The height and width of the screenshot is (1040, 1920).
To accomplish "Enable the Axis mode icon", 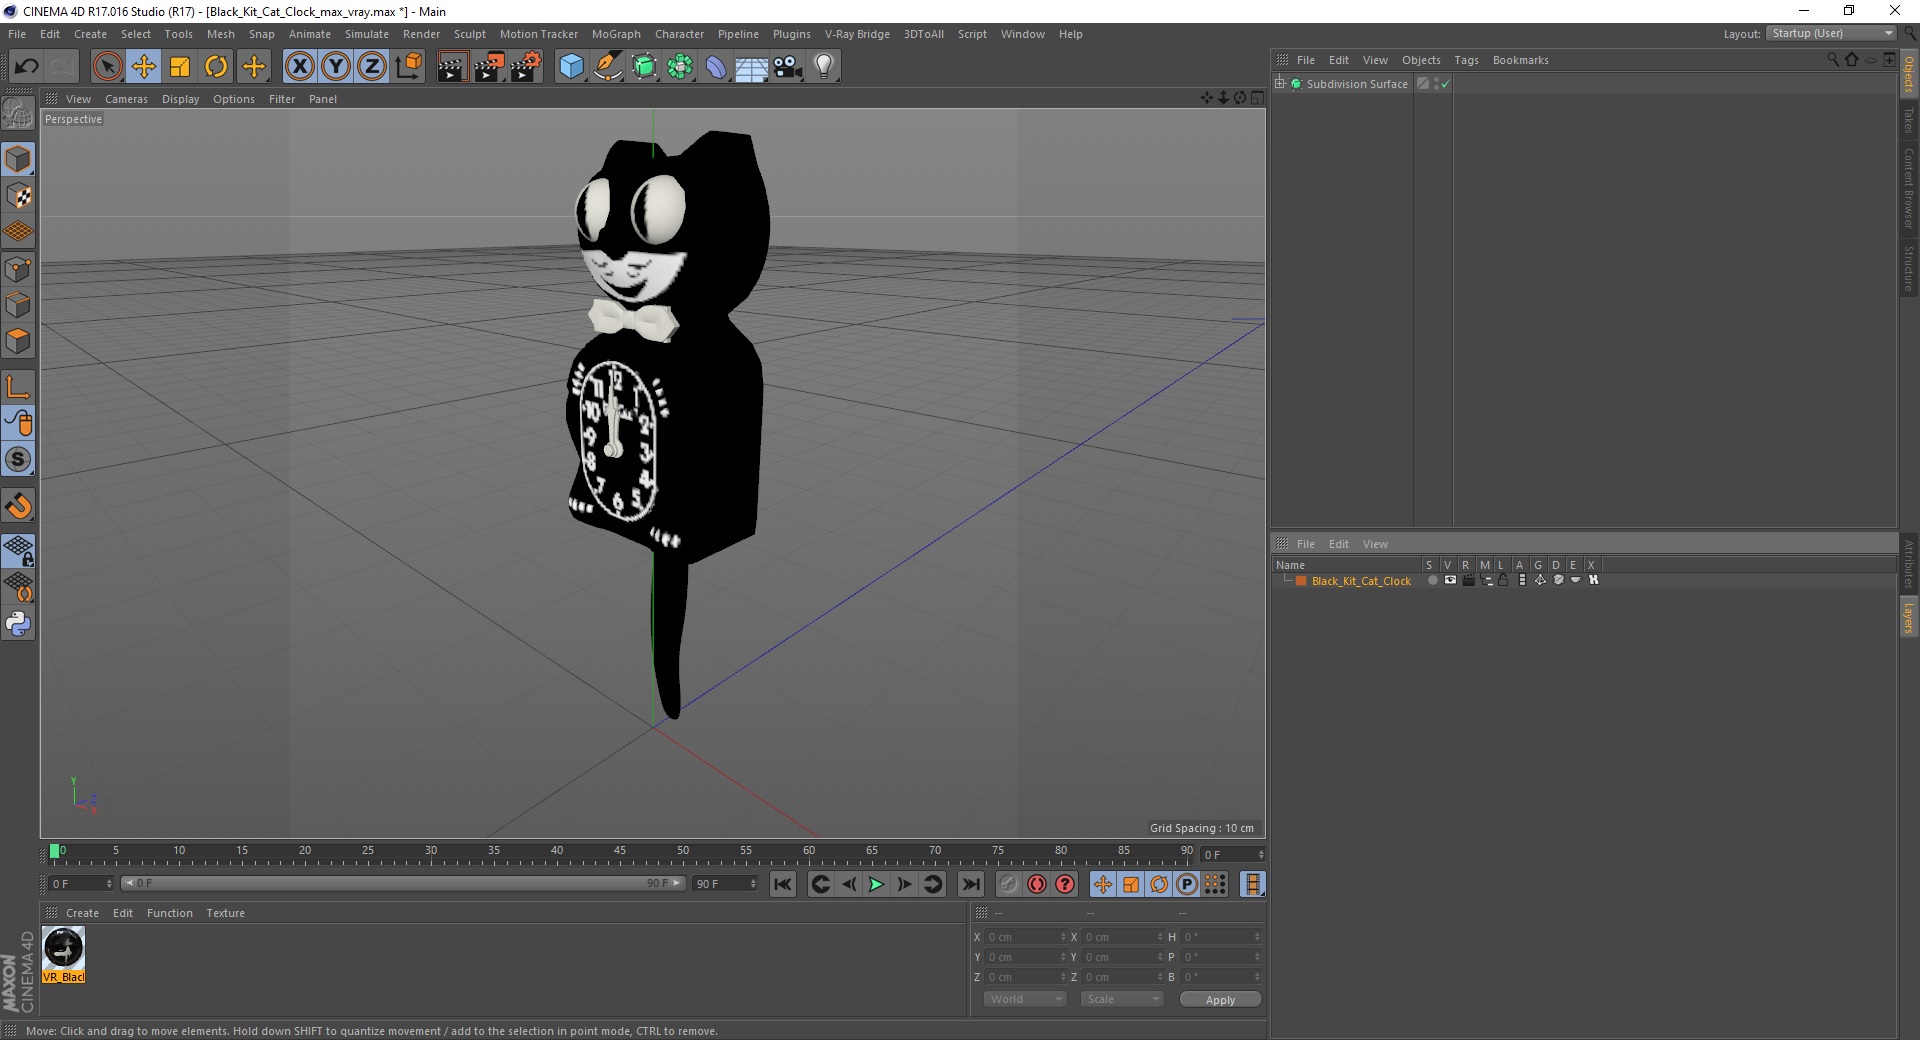I will [18, 387].
